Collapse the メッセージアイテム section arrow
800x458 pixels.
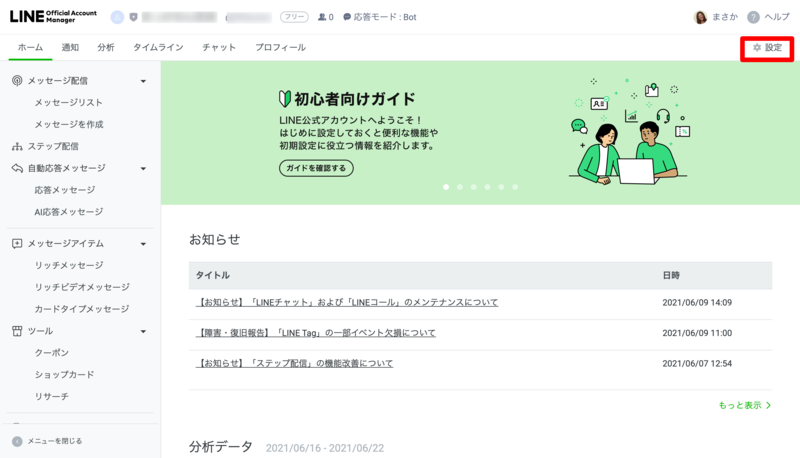click(x=143, y=244)
